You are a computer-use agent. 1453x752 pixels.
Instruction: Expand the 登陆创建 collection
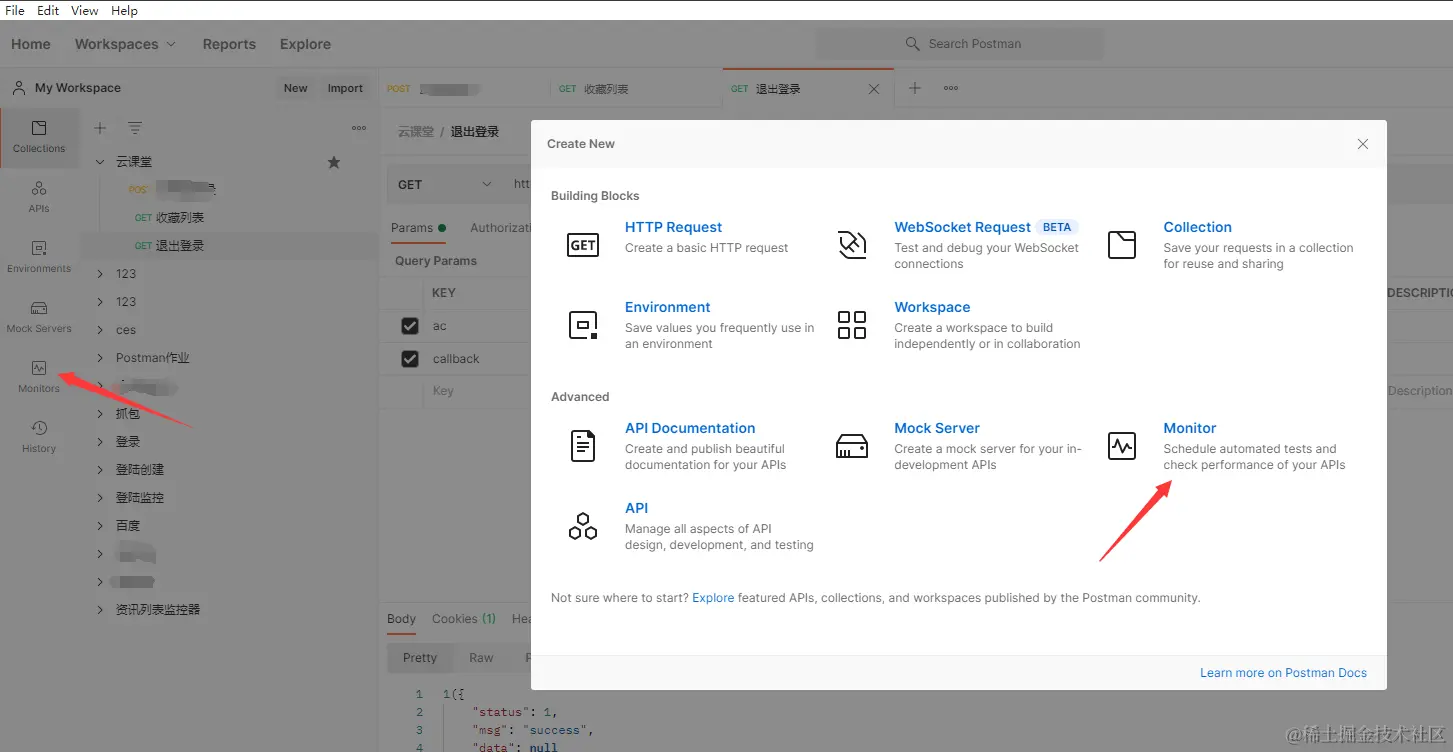pos(100,470)
